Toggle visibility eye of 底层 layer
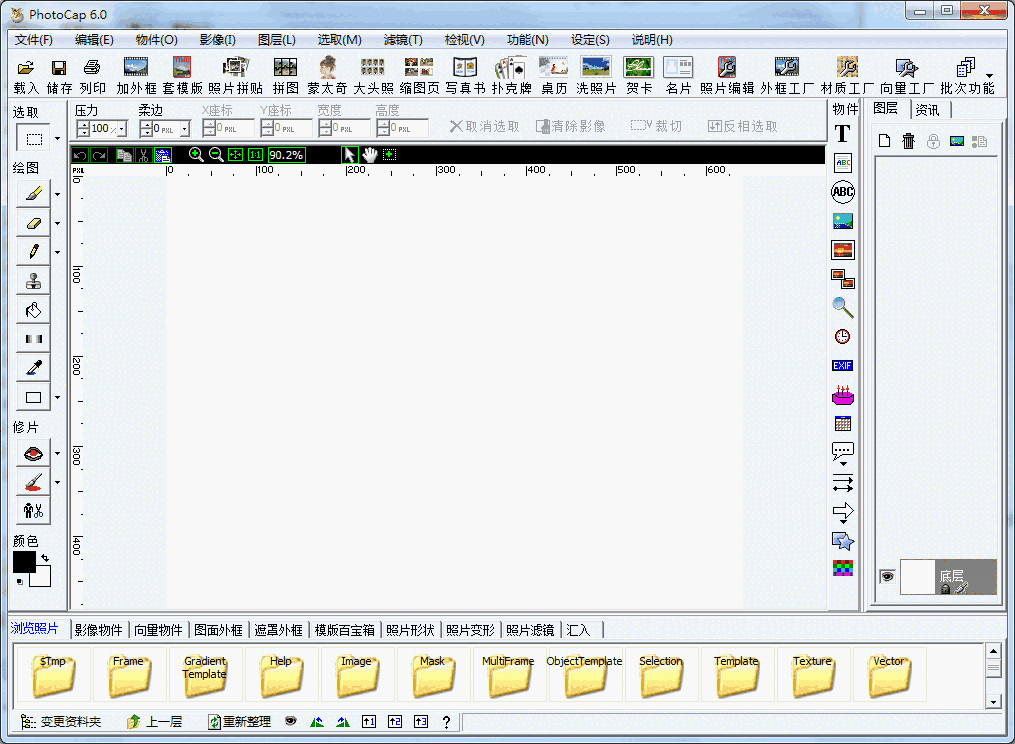The width and height of the screenshot is (1015, 744). tap(887, 576)
